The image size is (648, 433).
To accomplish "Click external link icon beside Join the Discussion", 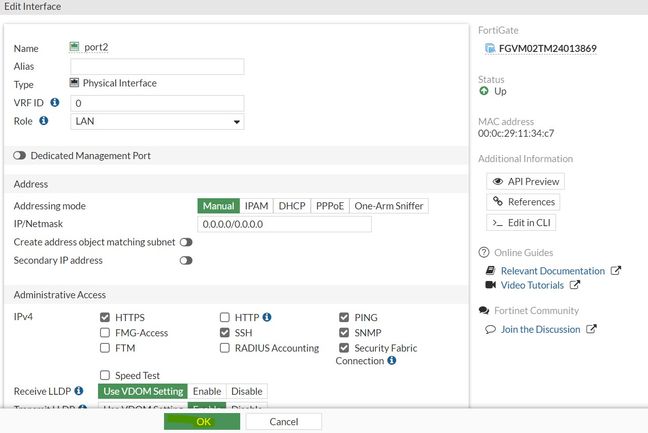I will (591, 329).
